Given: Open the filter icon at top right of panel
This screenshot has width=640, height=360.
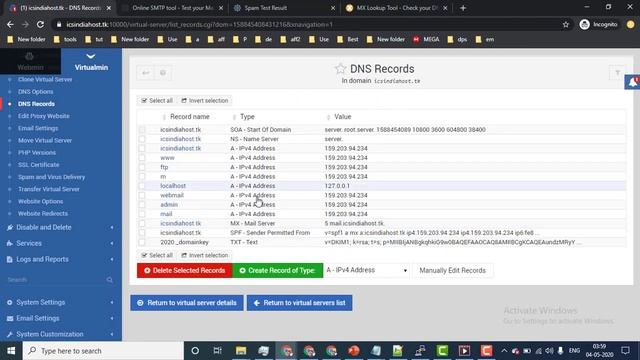Looking at the screenshot, I should click(x=618, y=73).
